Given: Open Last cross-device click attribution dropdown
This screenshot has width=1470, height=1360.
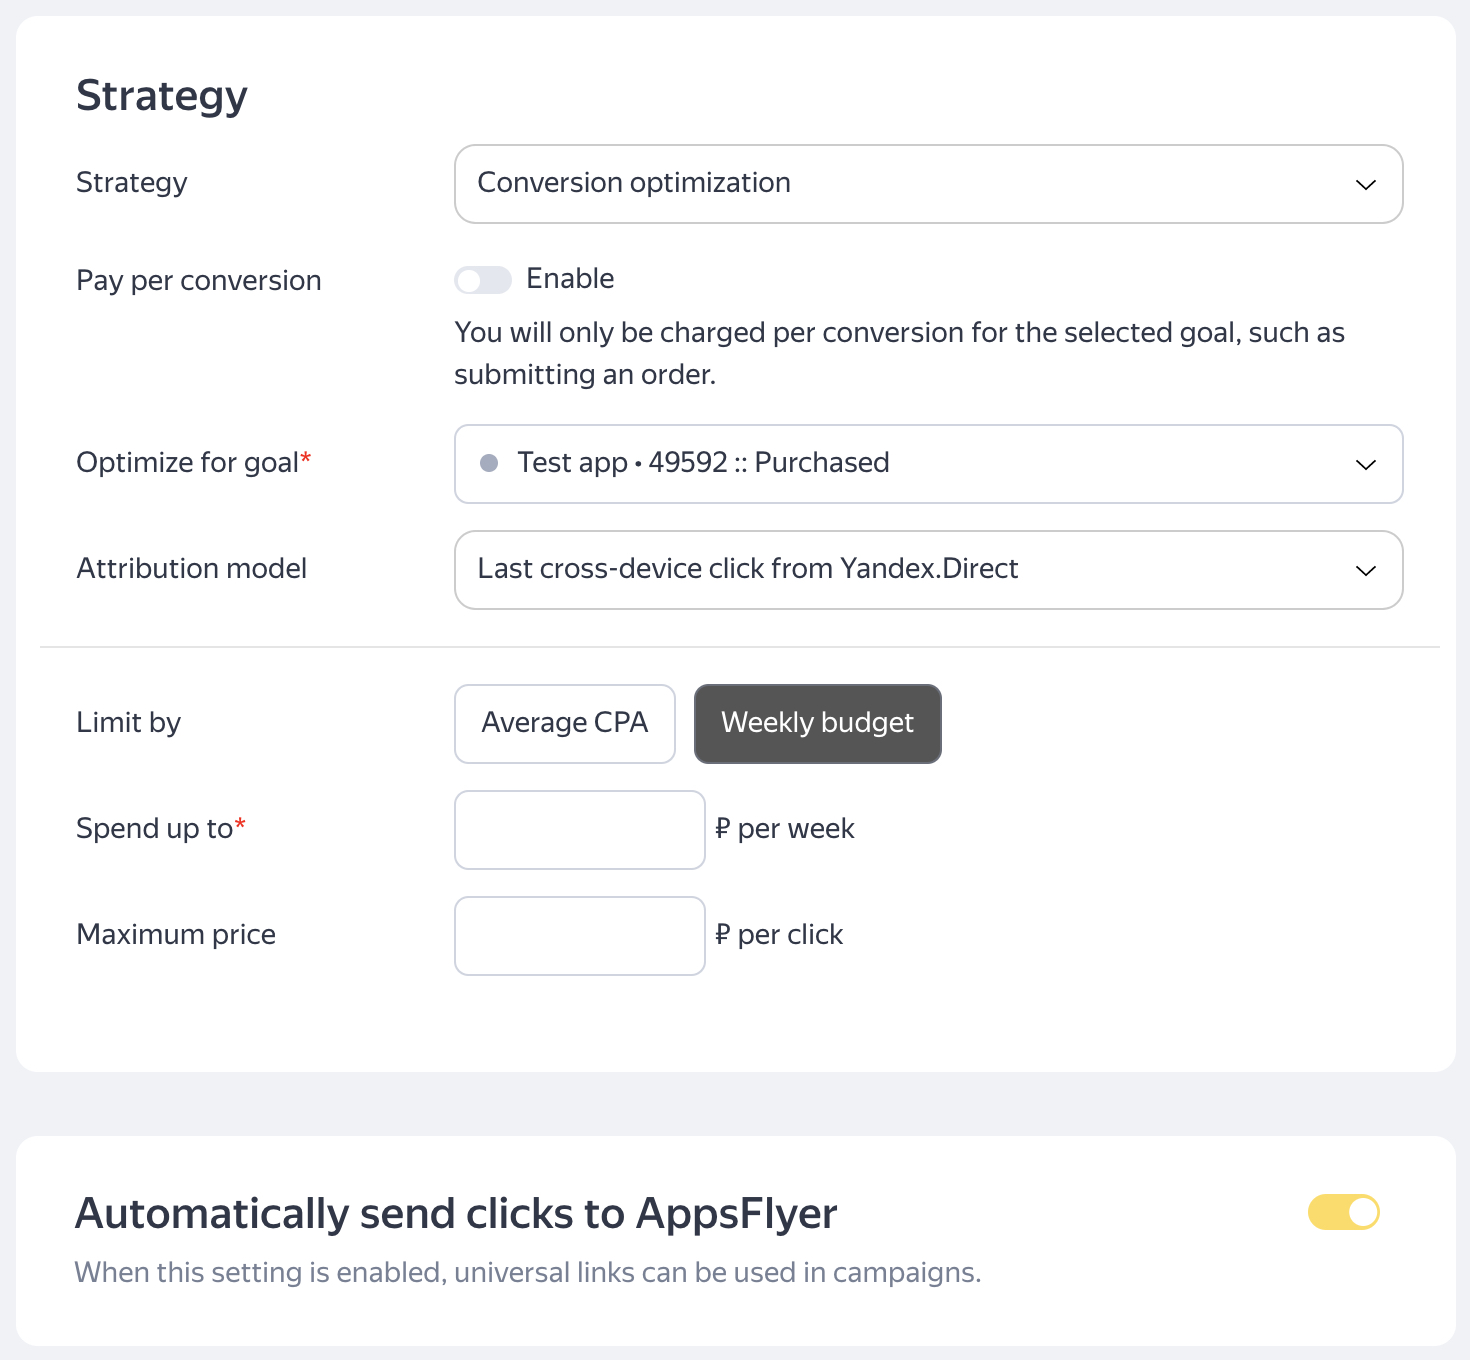Looking at the screenshot, I should (929, 570).
